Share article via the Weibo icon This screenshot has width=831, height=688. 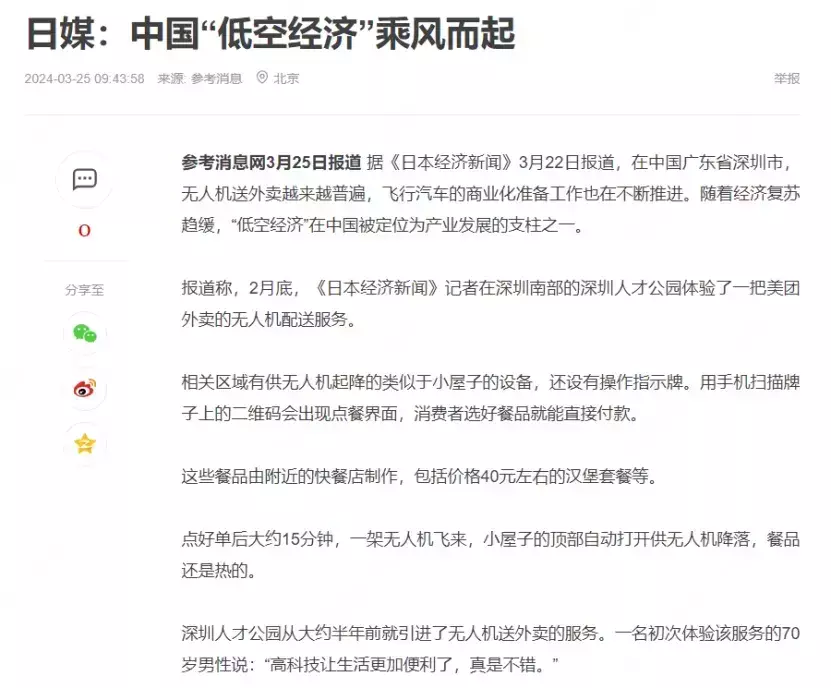coord(84,389)
